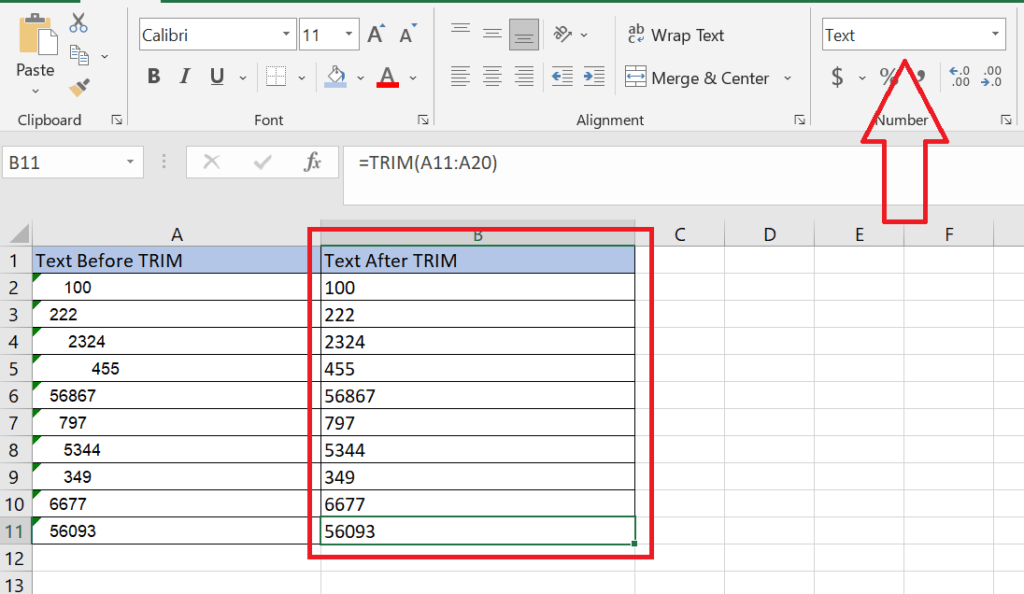Click Increase Decimal

(x=958, y=74)
